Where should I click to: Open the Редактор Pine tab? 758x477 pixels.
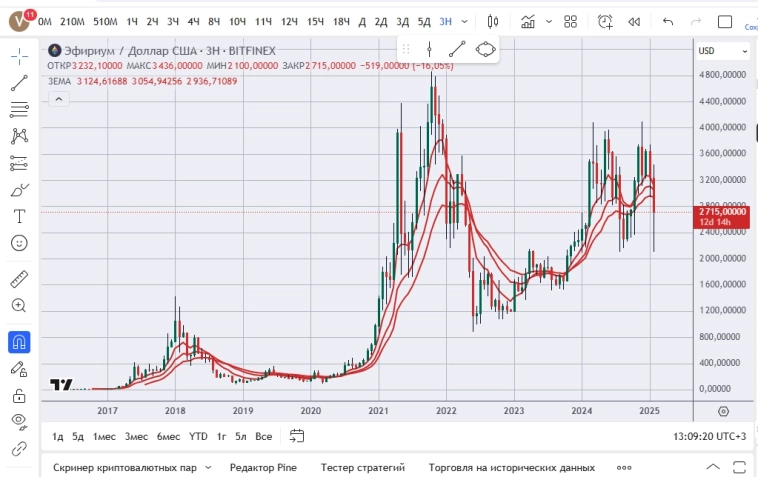click(x=263, y=467)
